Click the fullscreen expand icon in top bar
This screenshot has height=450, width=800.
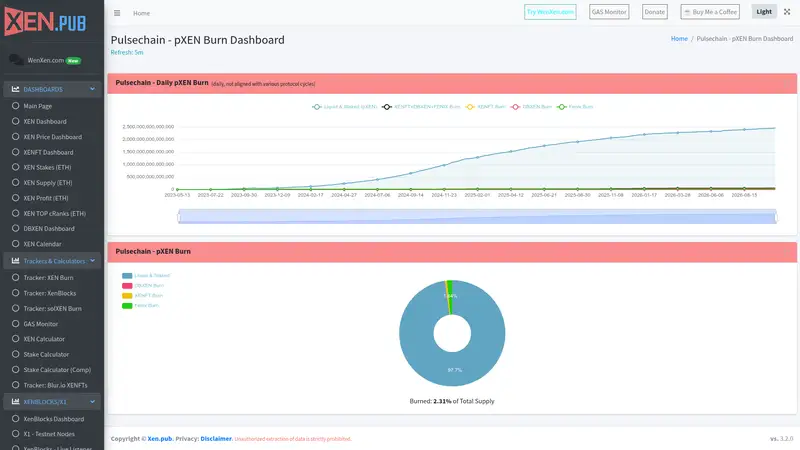point(787,12)
